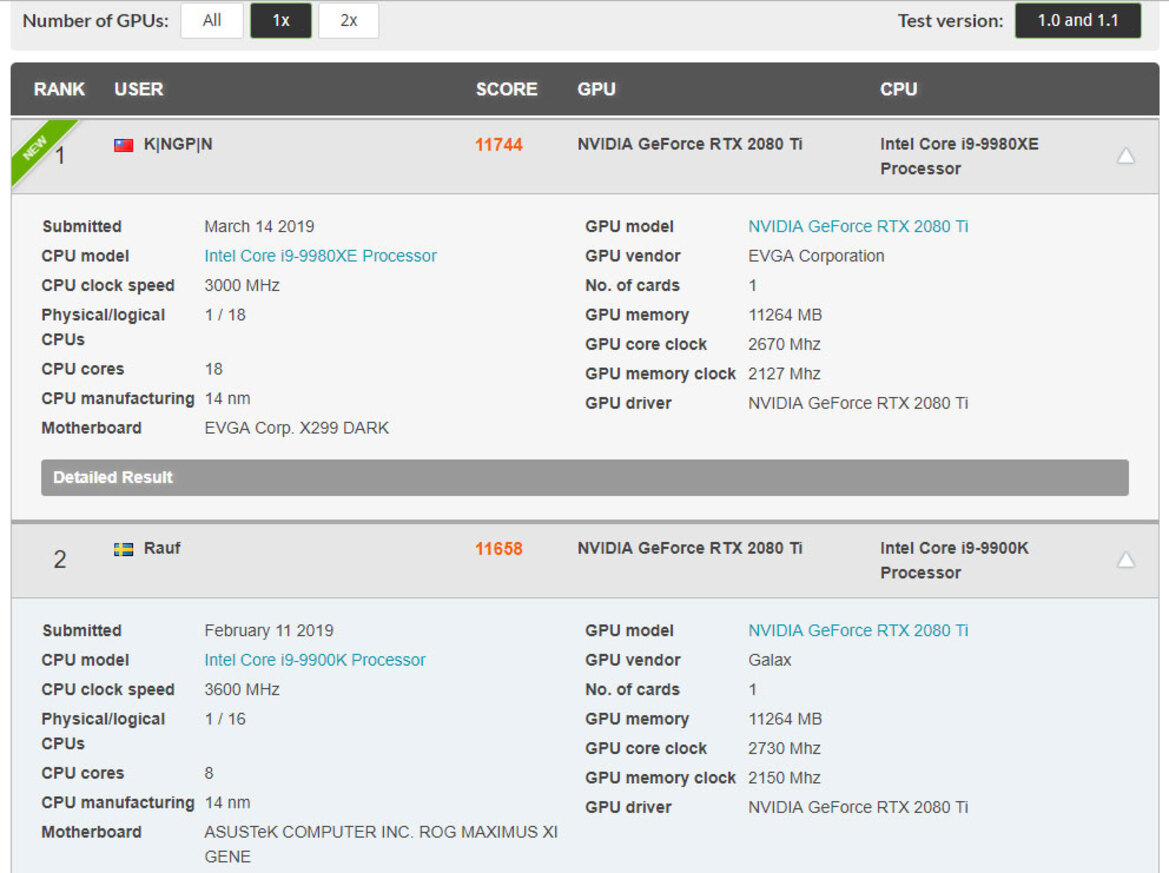Click 'March 14 2019' submitted date
The image size is (1169, 873).
pyautogui.click(x=259, y=226)
